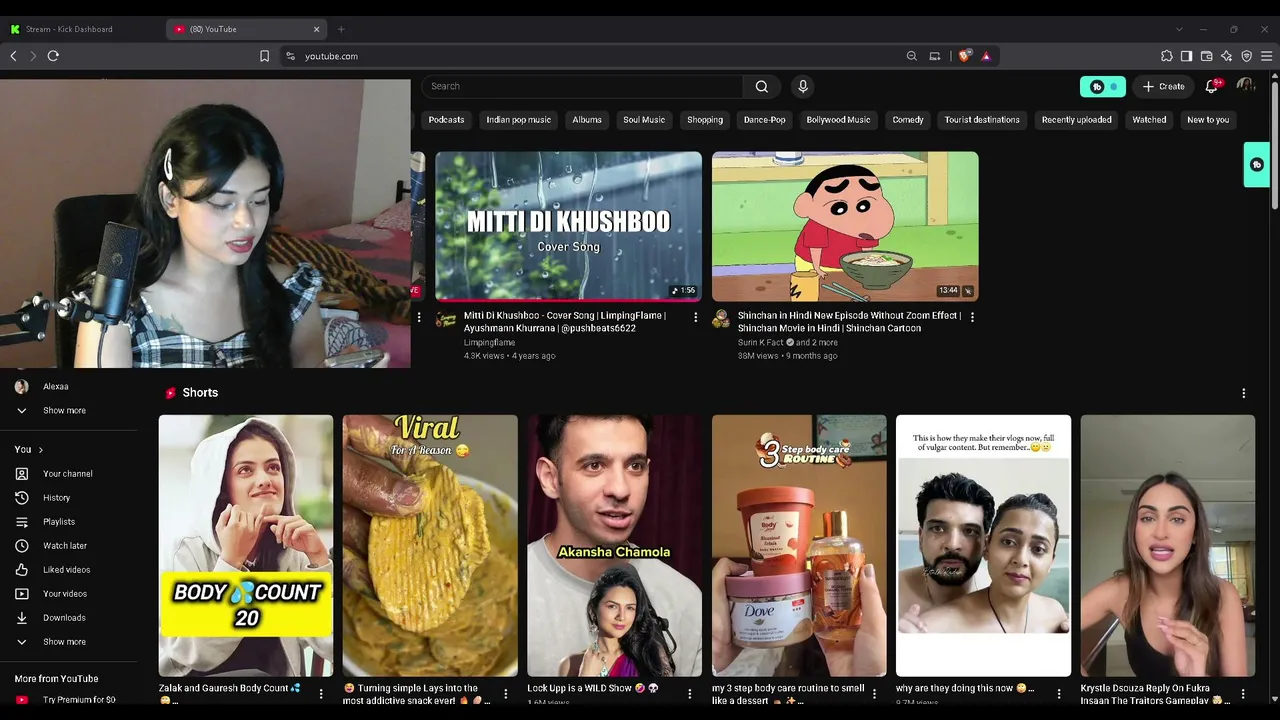The width and height of the screenshot is (1280, 720).
Task: Select the Tourist destinations chip
Action: 982,120
